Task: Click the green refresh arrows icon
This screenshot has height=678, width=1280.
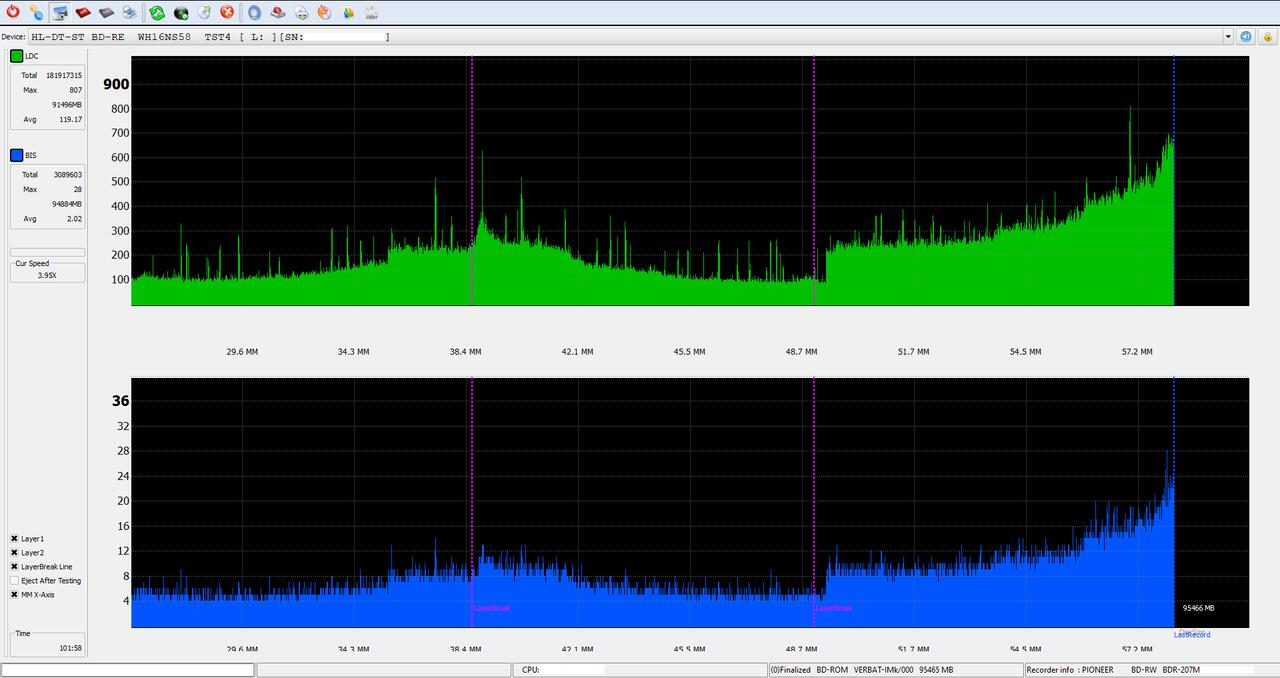Action: [158, 13]
